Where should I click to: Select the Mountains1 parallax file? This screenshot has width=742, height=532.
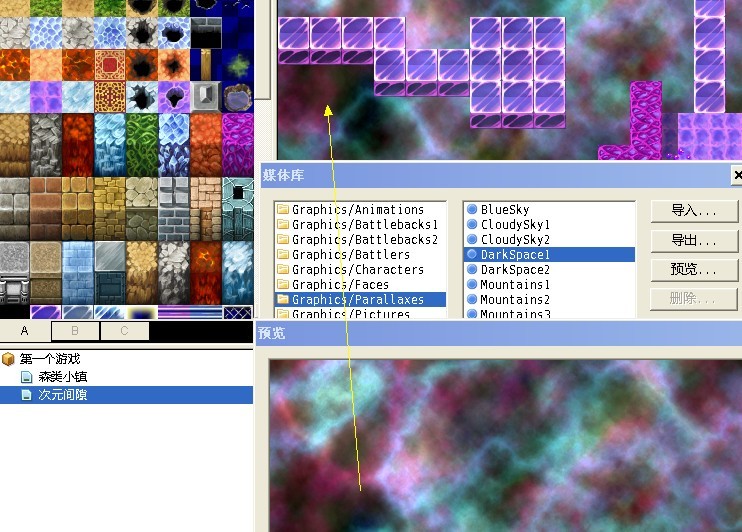pos(549,284)
